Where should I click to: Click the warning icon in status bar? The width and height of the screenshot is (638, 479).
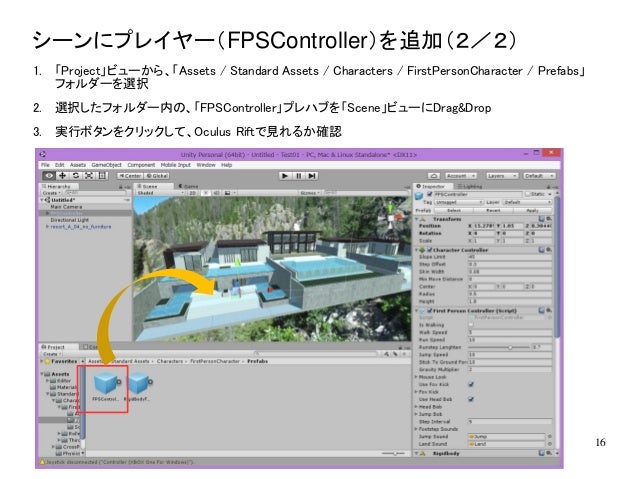tap(42, 462)
